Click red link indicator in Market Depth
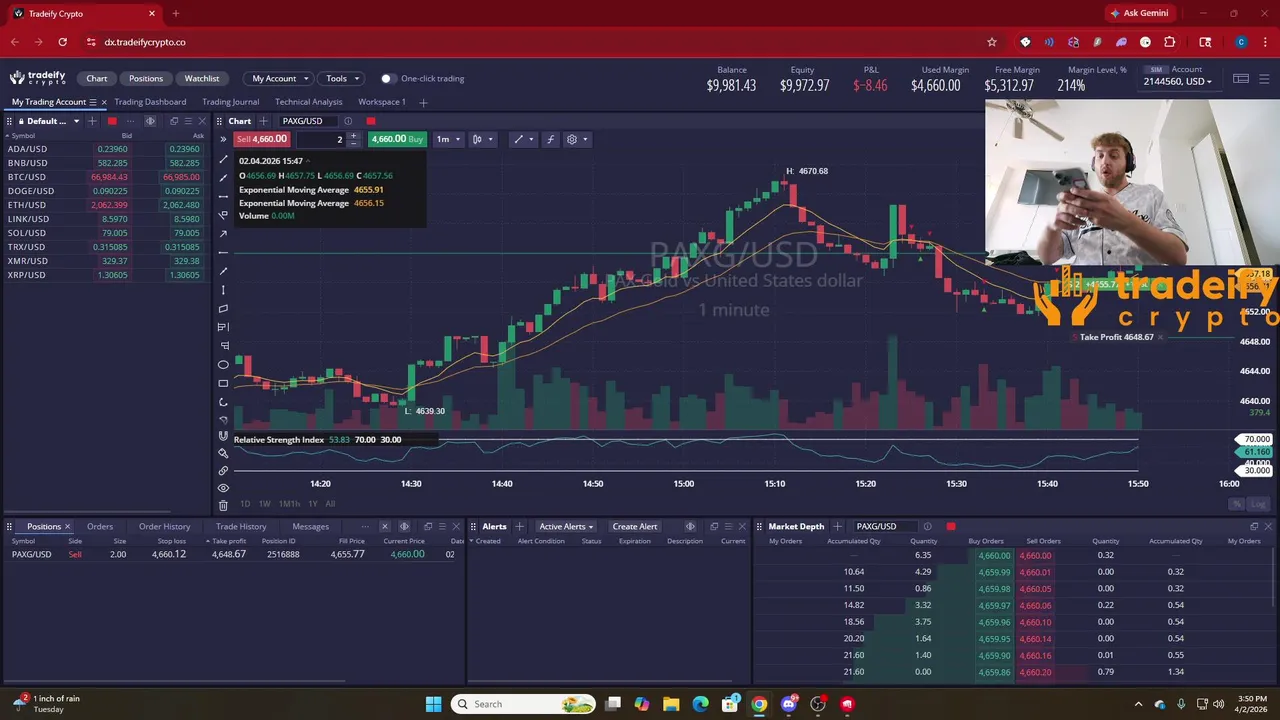Viewport: 1280px width, 720px height. tap(951, 526)
